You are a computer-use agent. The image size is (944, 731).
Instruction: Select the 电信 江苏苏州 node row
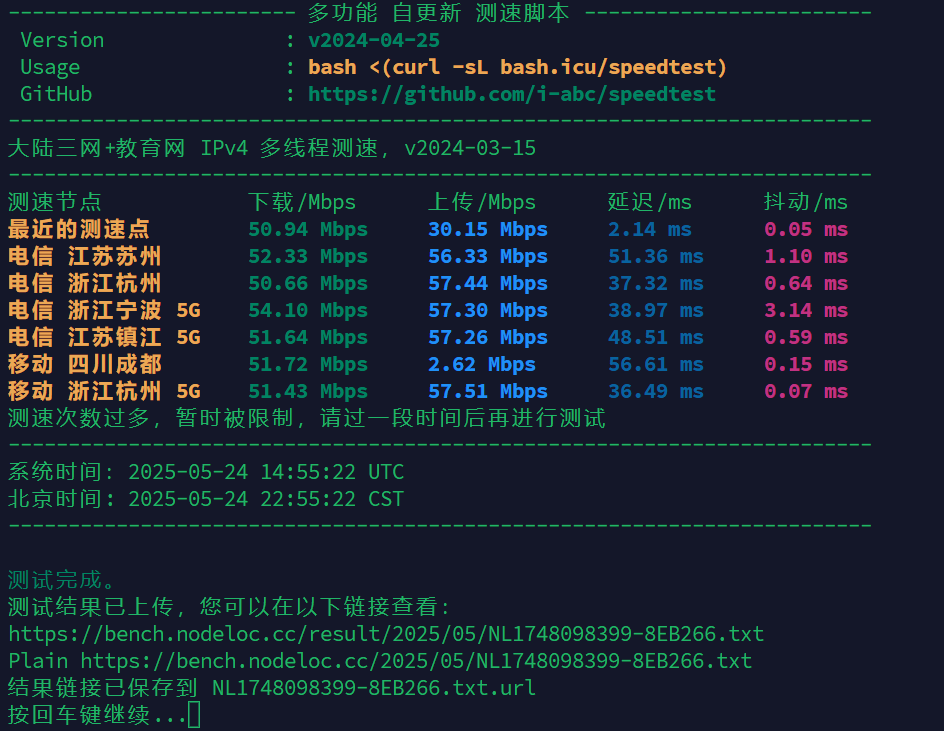(x=427, y=256)
